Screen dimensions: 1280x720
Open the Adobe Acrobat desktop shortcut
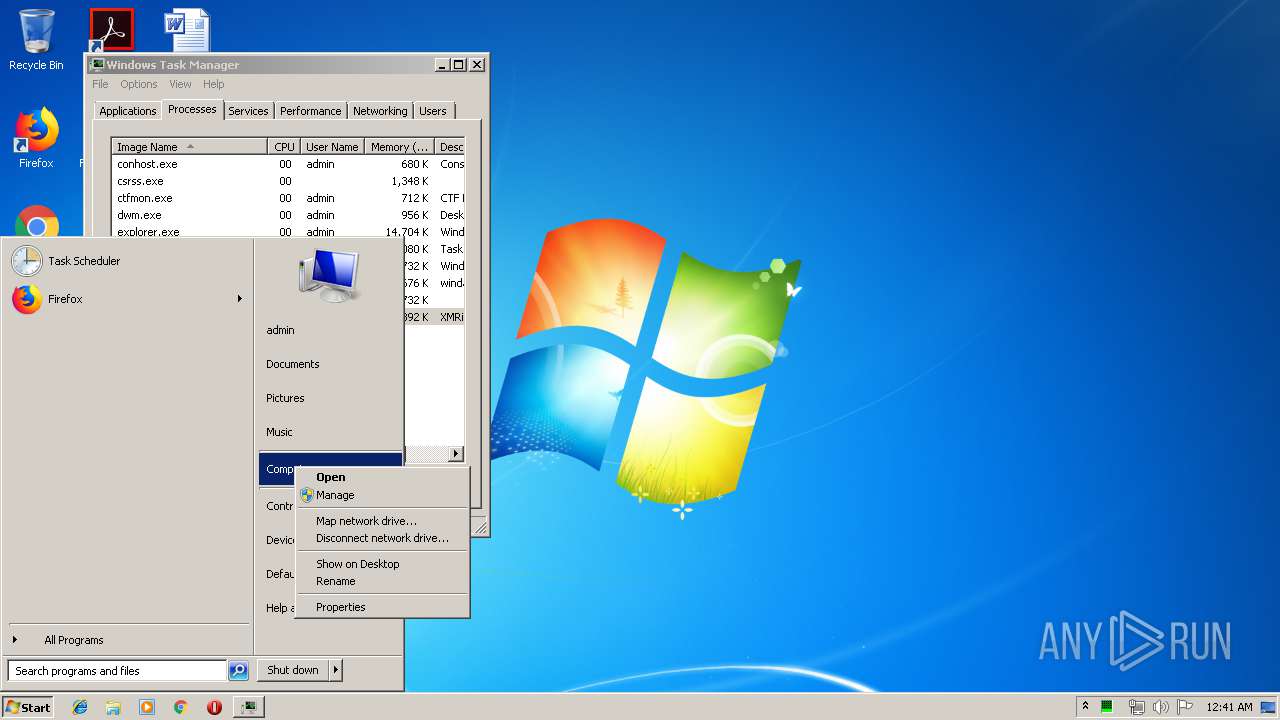(x=111, y=30)
